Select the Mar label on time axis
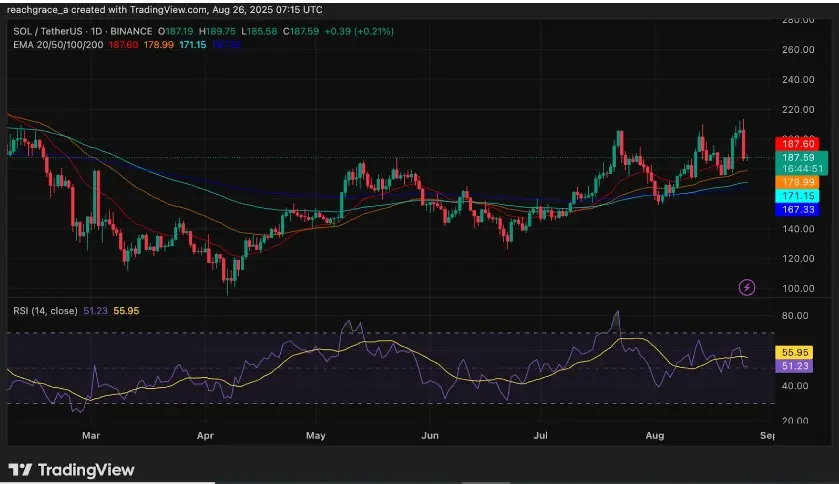839x484 pixels. [91, 436]
